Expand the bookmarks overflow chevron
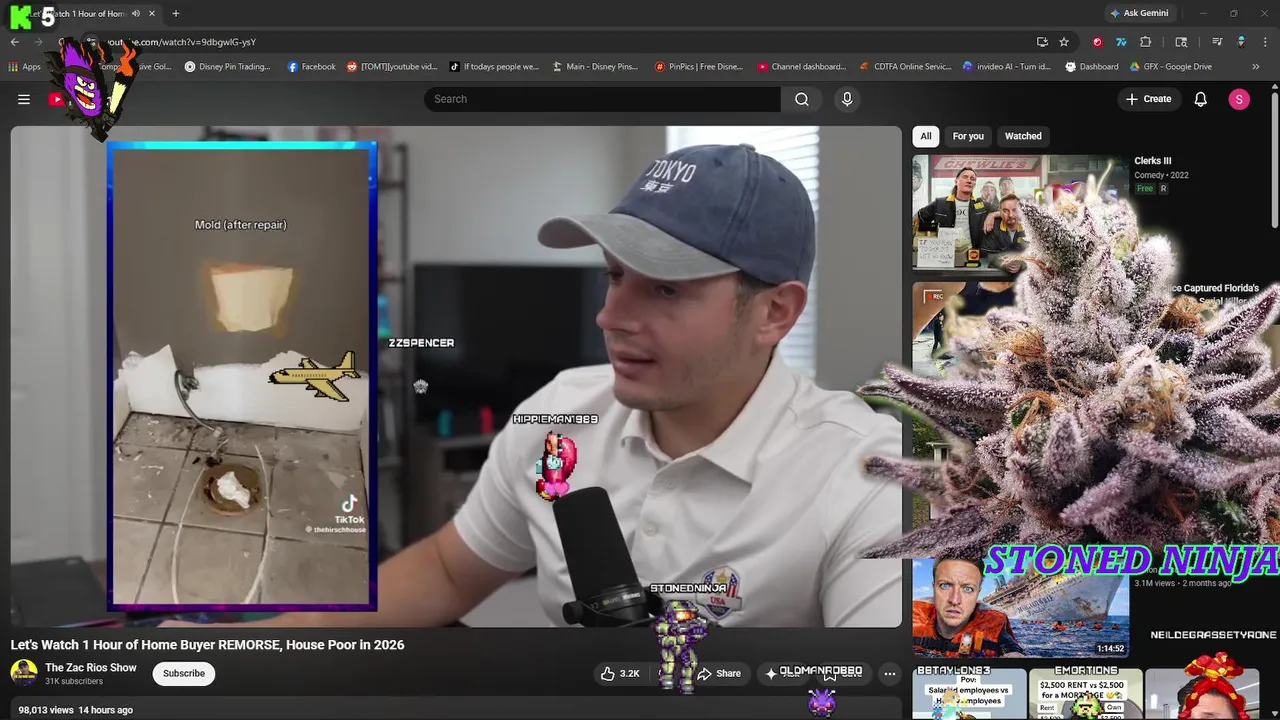The image size is (1280, 720). 1255,67
